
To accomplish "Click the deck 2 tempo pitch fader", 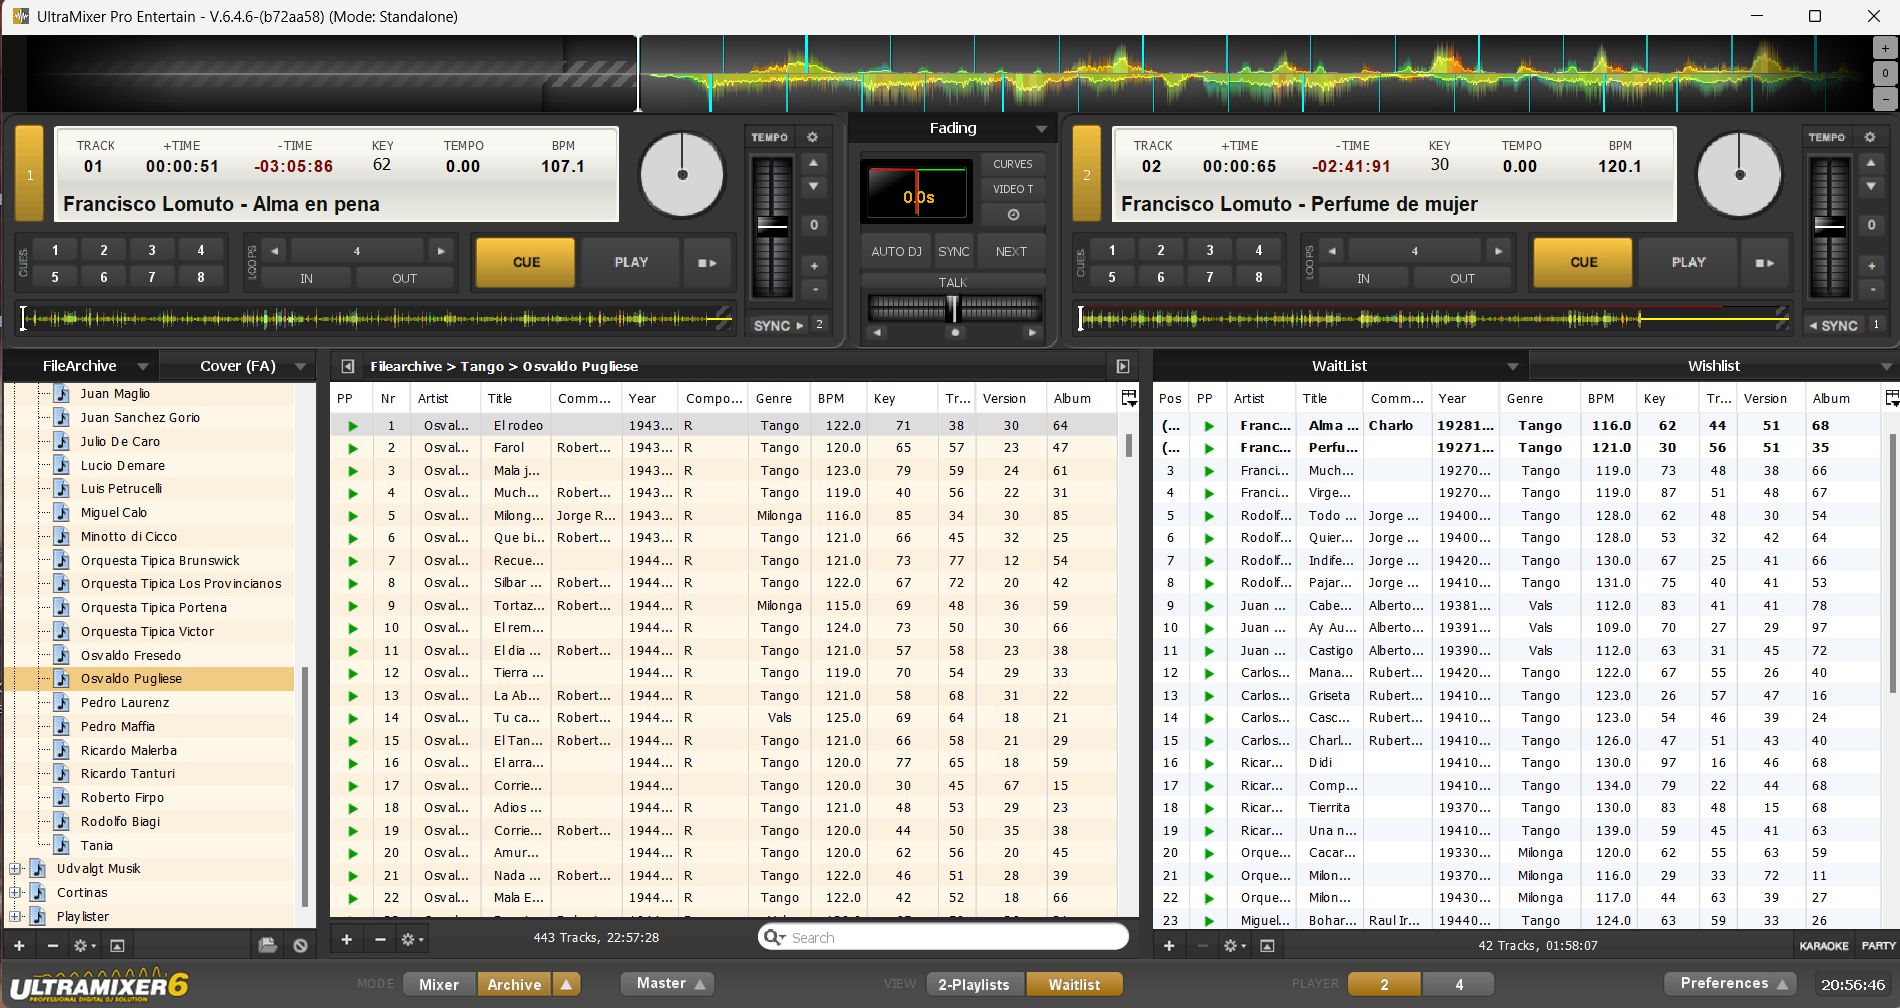I will 1829,225.
